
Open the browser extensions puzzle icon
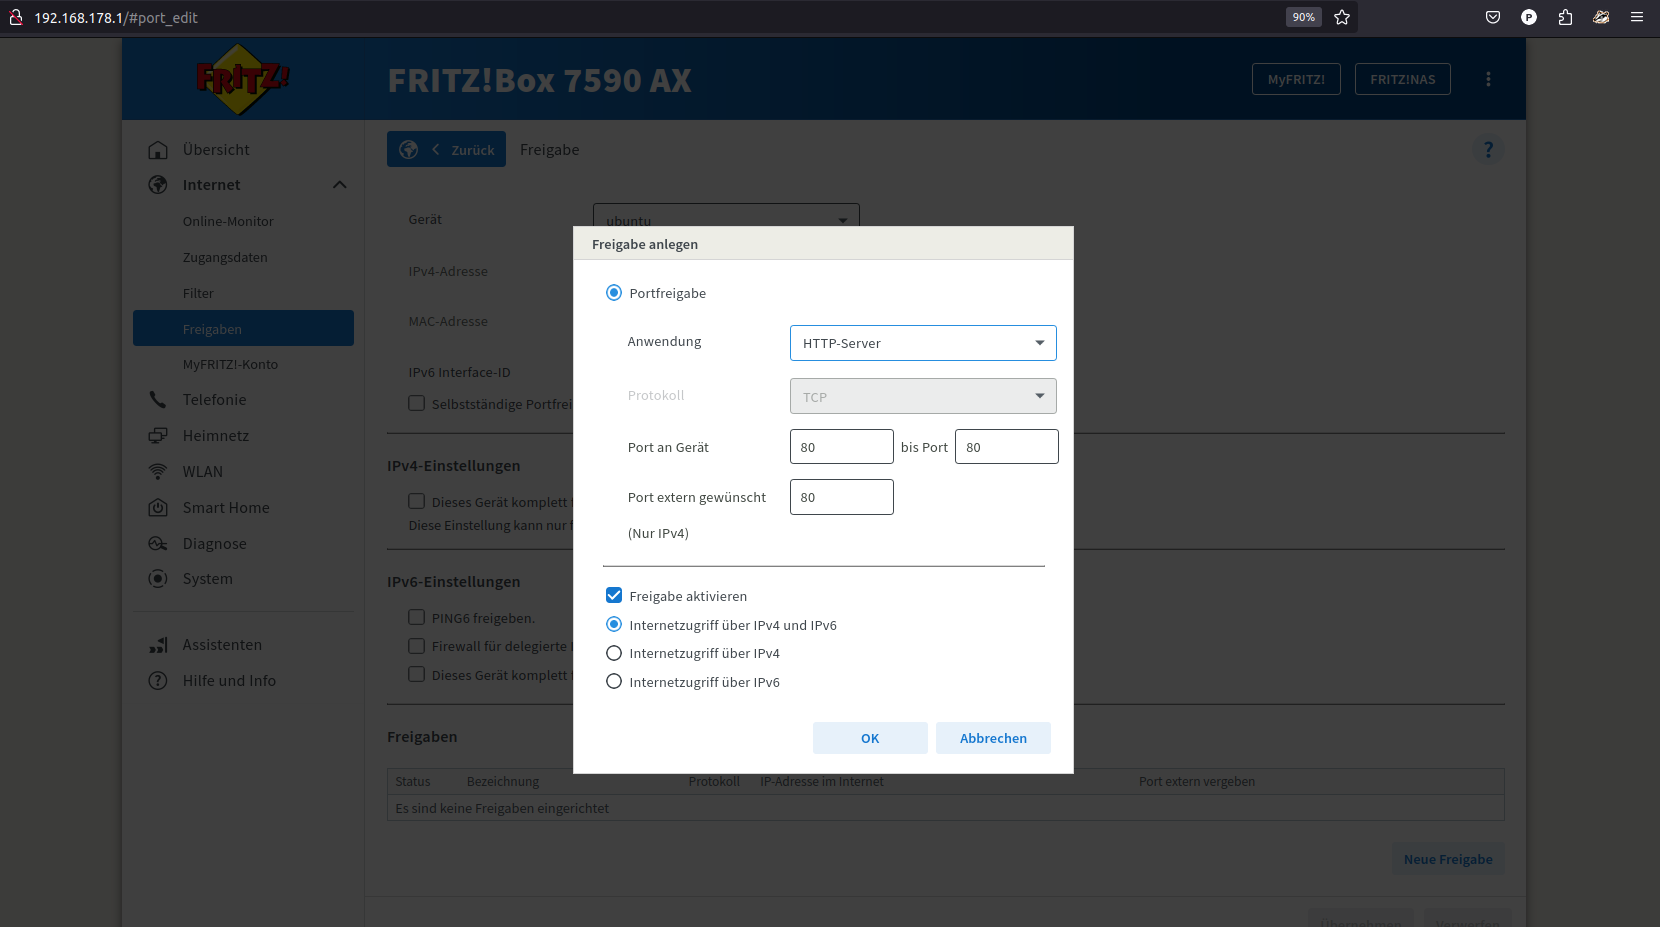point(1565,17)
